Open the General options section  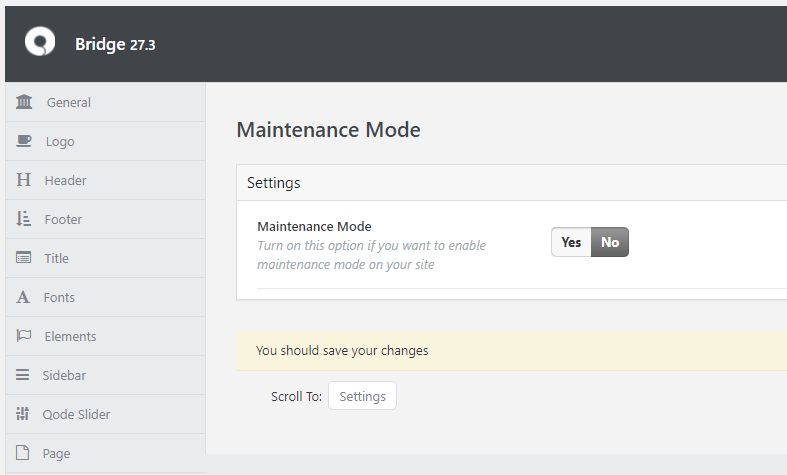pyautogui.click(x=105, y=102)
